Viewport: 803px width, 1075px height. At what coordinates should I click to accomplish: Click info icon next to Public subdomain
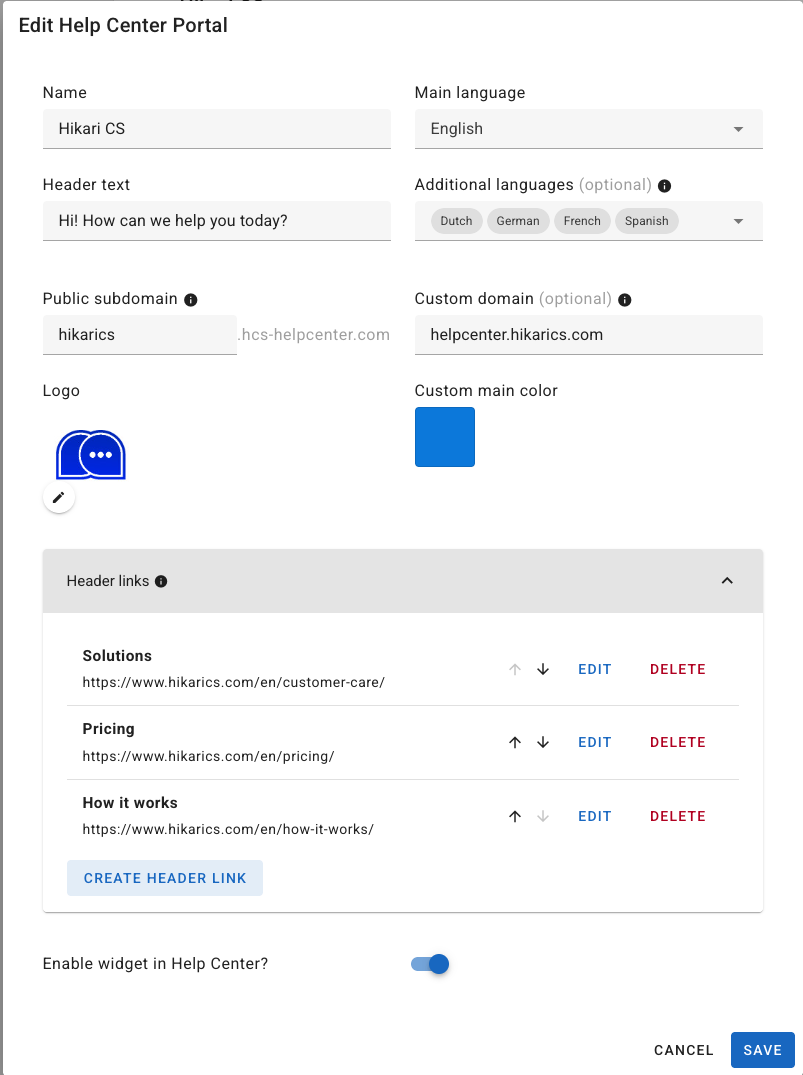[191, 299]
